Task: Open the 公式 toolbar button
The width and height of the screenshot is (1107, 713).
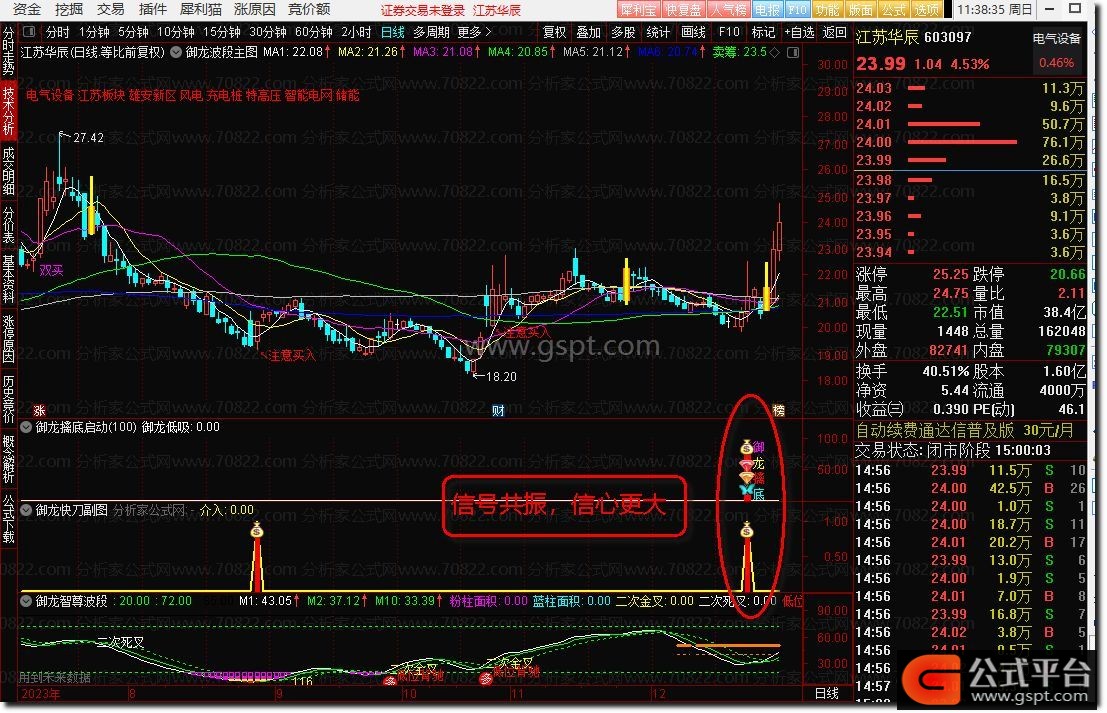Action: 893,10
